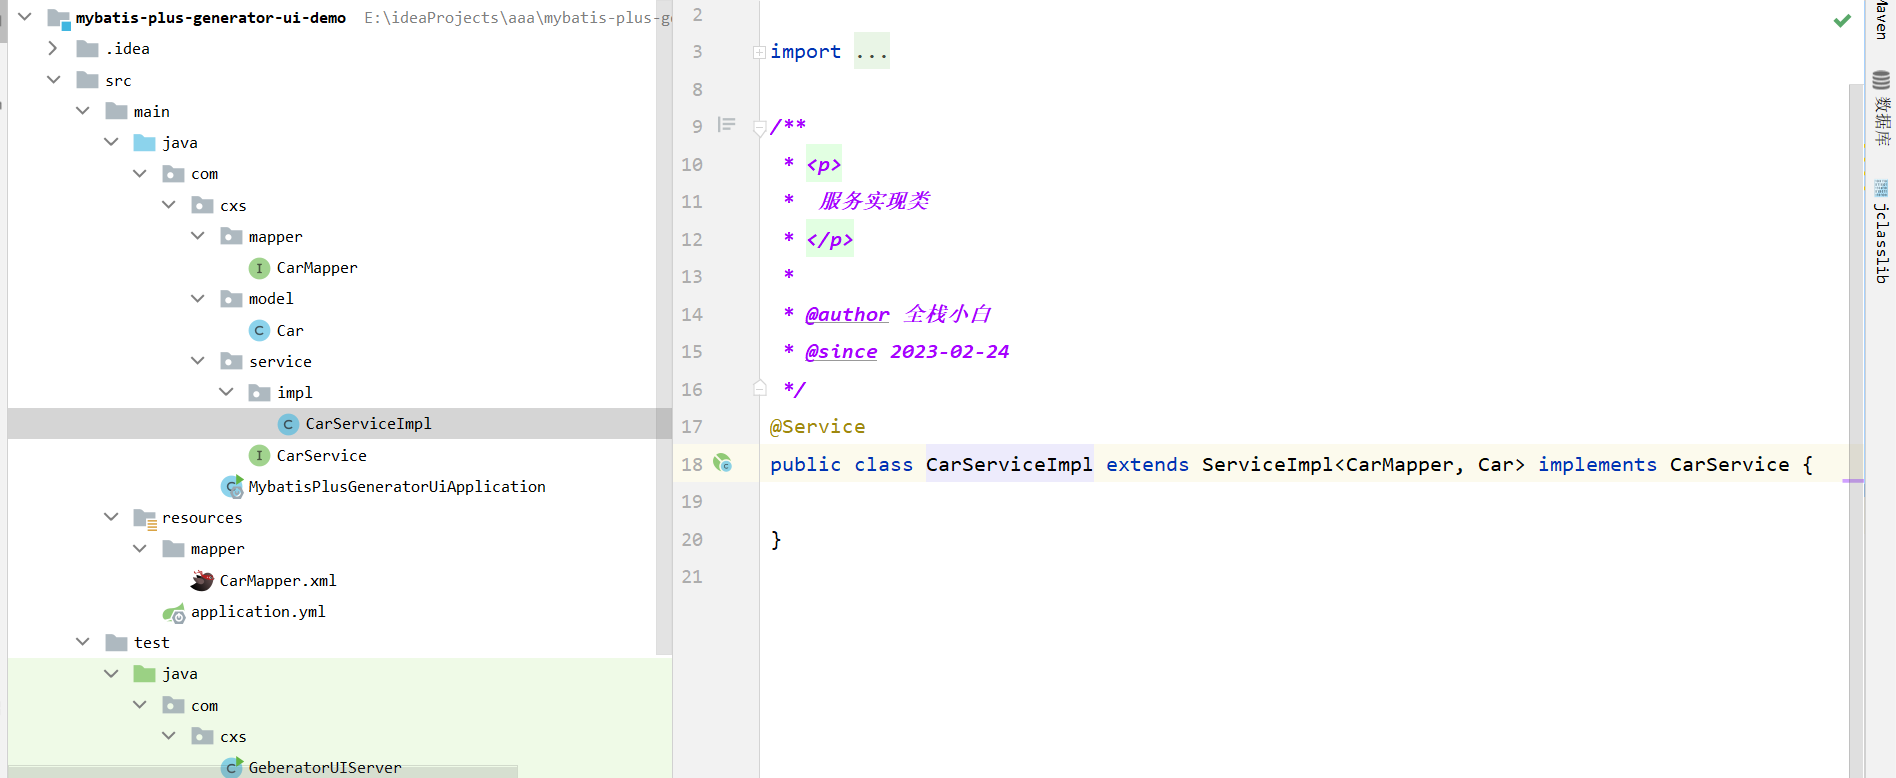Collapse the mybatis-plus-generator-ui-demo project root
The height and width of the screenshot is (778, 1896).
click(25, 17)
